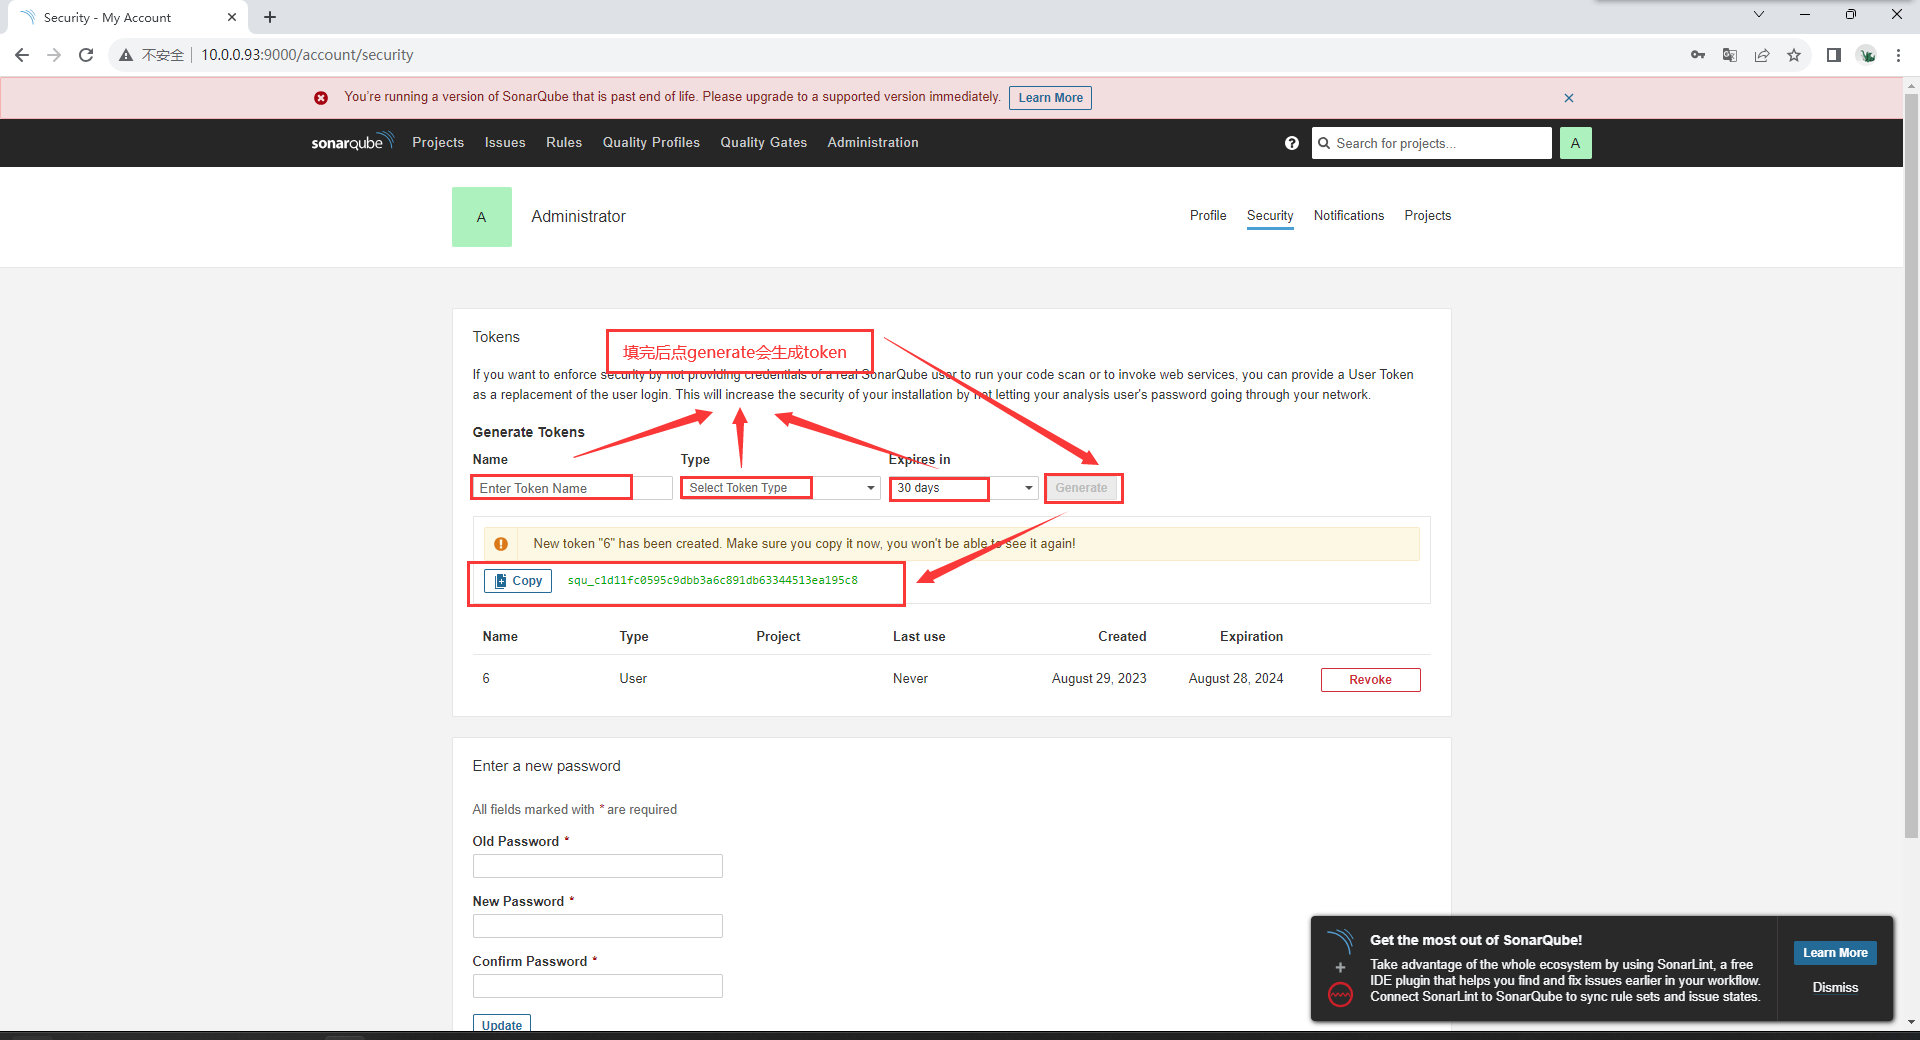Open the Rules page
1920x1040 pixels.
564,143
